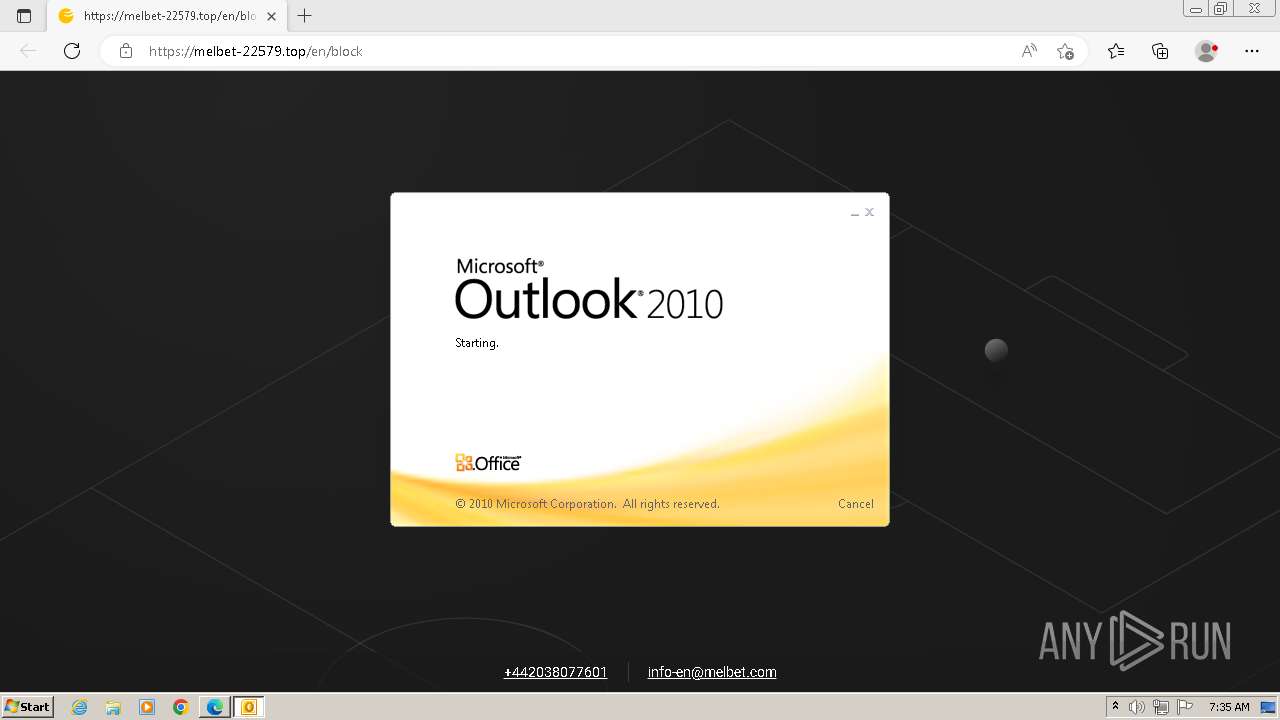This screenshot has height=720, width=1280.
Task: Show the desktop via the tray monitor icon
Action: pyautogui.click(x=1267, y=707)
